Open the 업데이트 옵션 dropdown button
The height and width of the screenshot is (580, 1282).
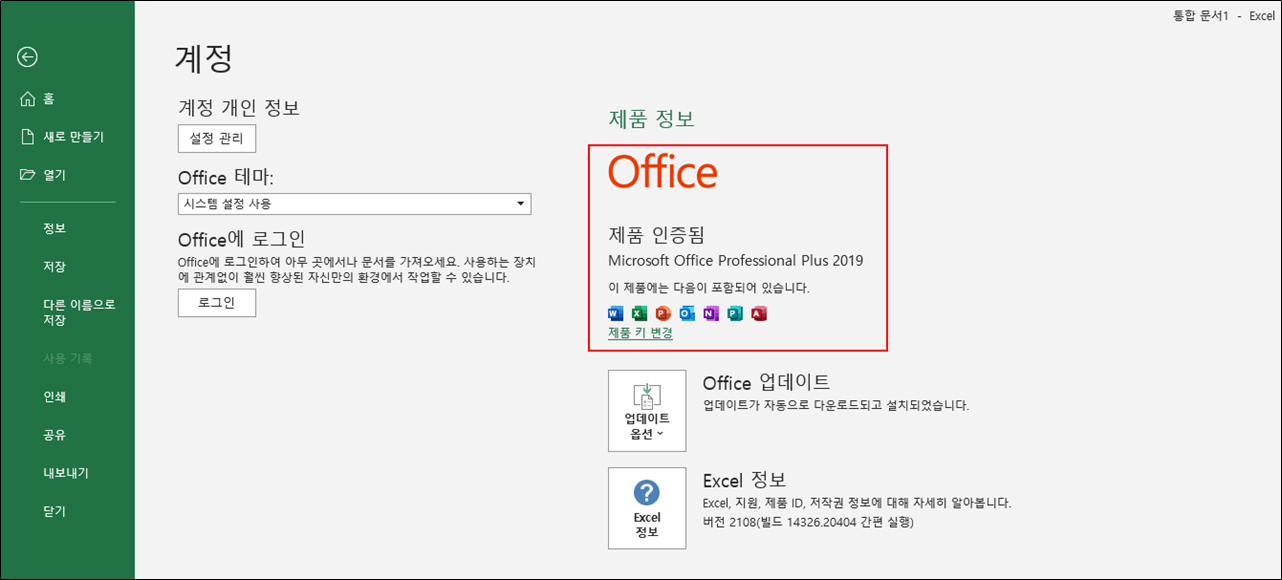click(x=647, y=411)
